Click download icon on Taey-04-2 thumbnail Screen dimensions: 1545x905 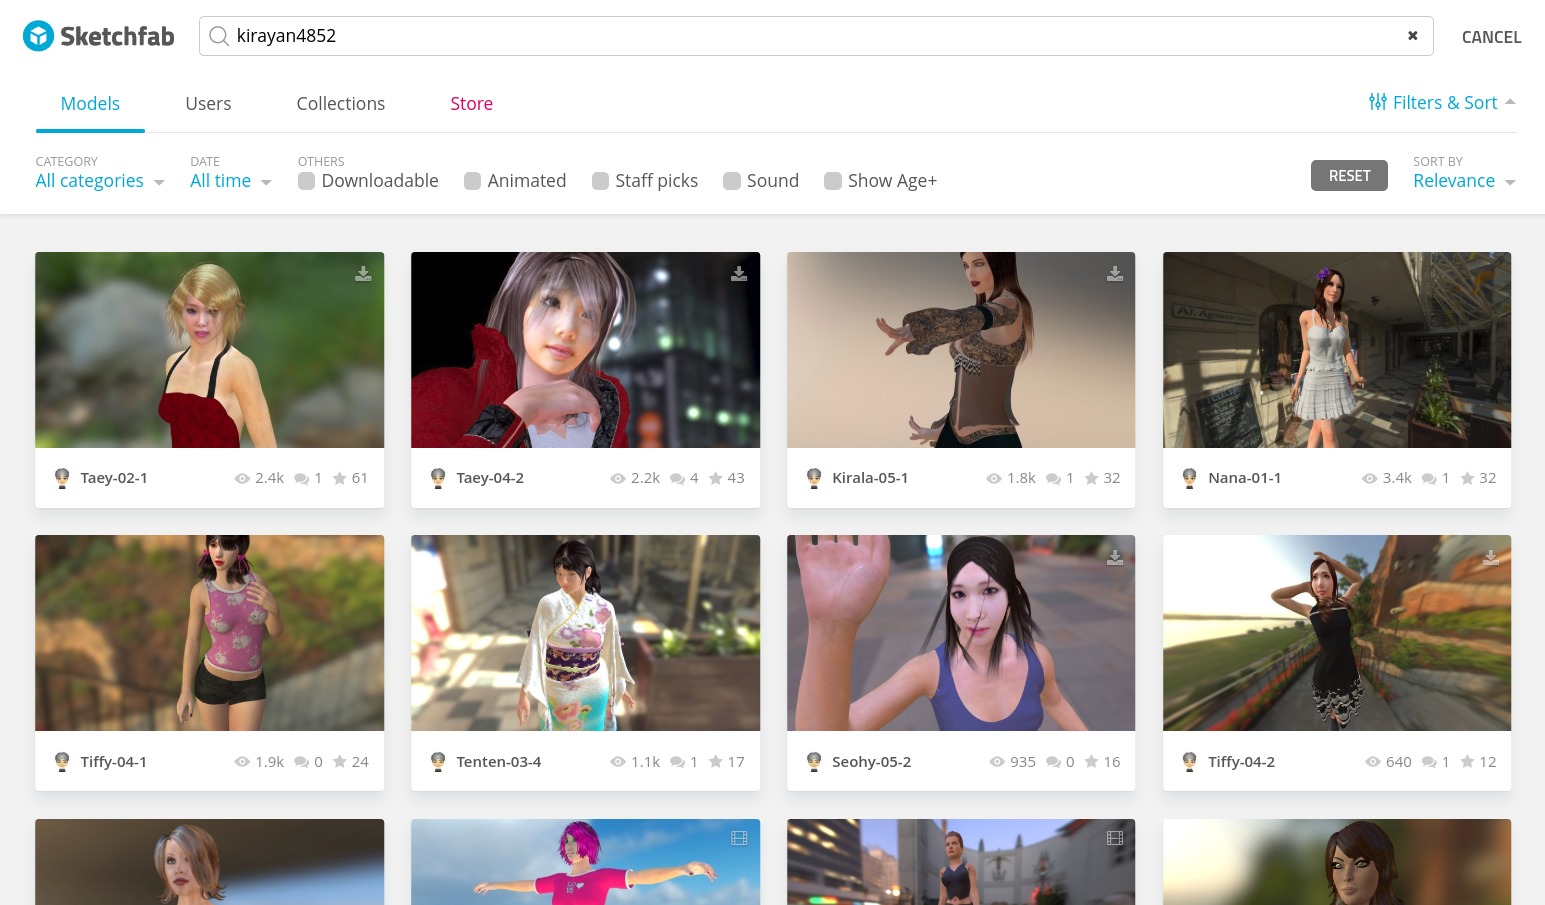click(739, 273)
